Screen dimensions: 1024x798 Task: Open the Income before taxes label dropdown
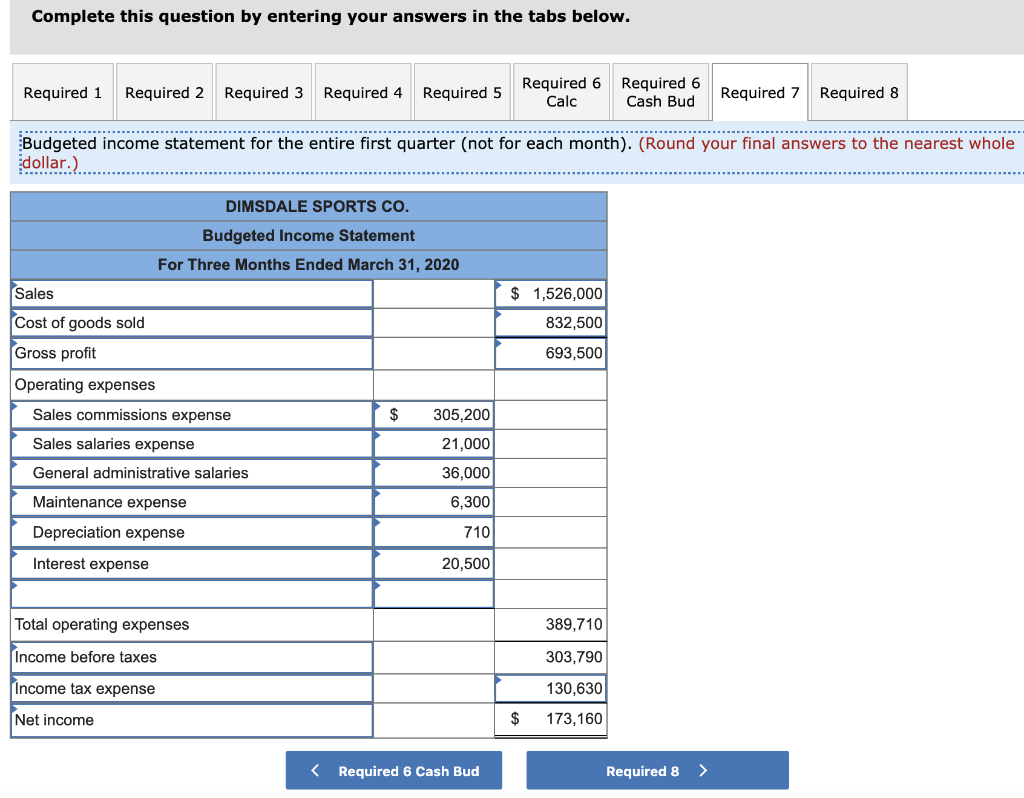click(192, 657)
